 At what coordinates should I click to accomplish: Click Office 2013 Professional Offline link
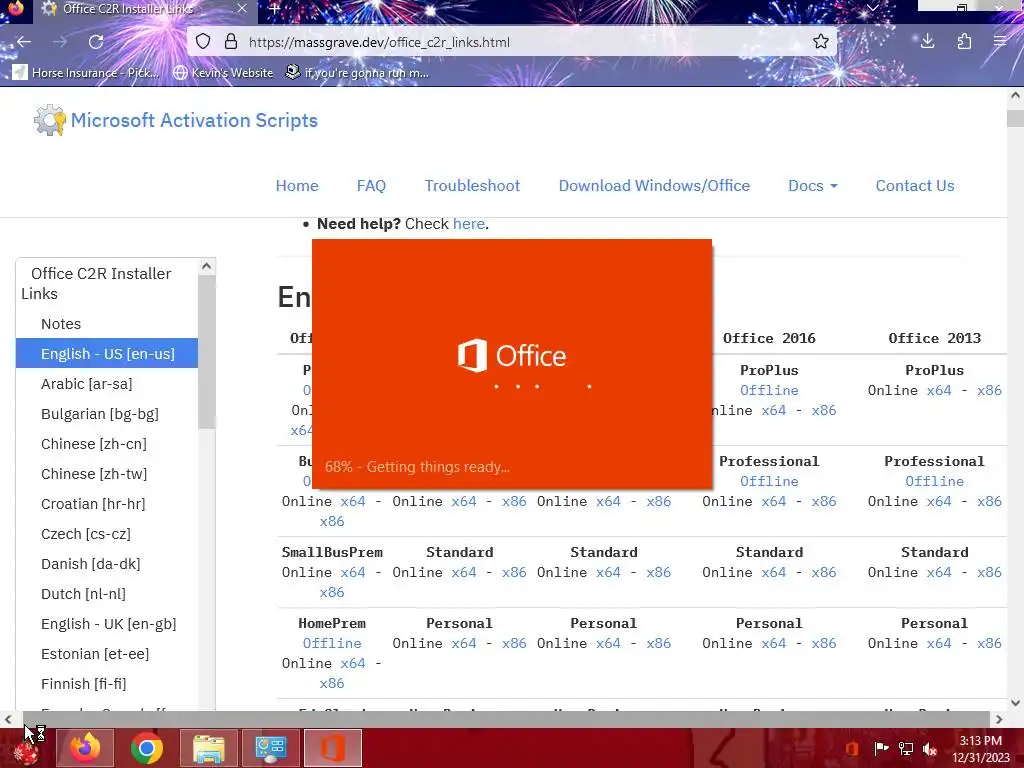tap(935, 481)
